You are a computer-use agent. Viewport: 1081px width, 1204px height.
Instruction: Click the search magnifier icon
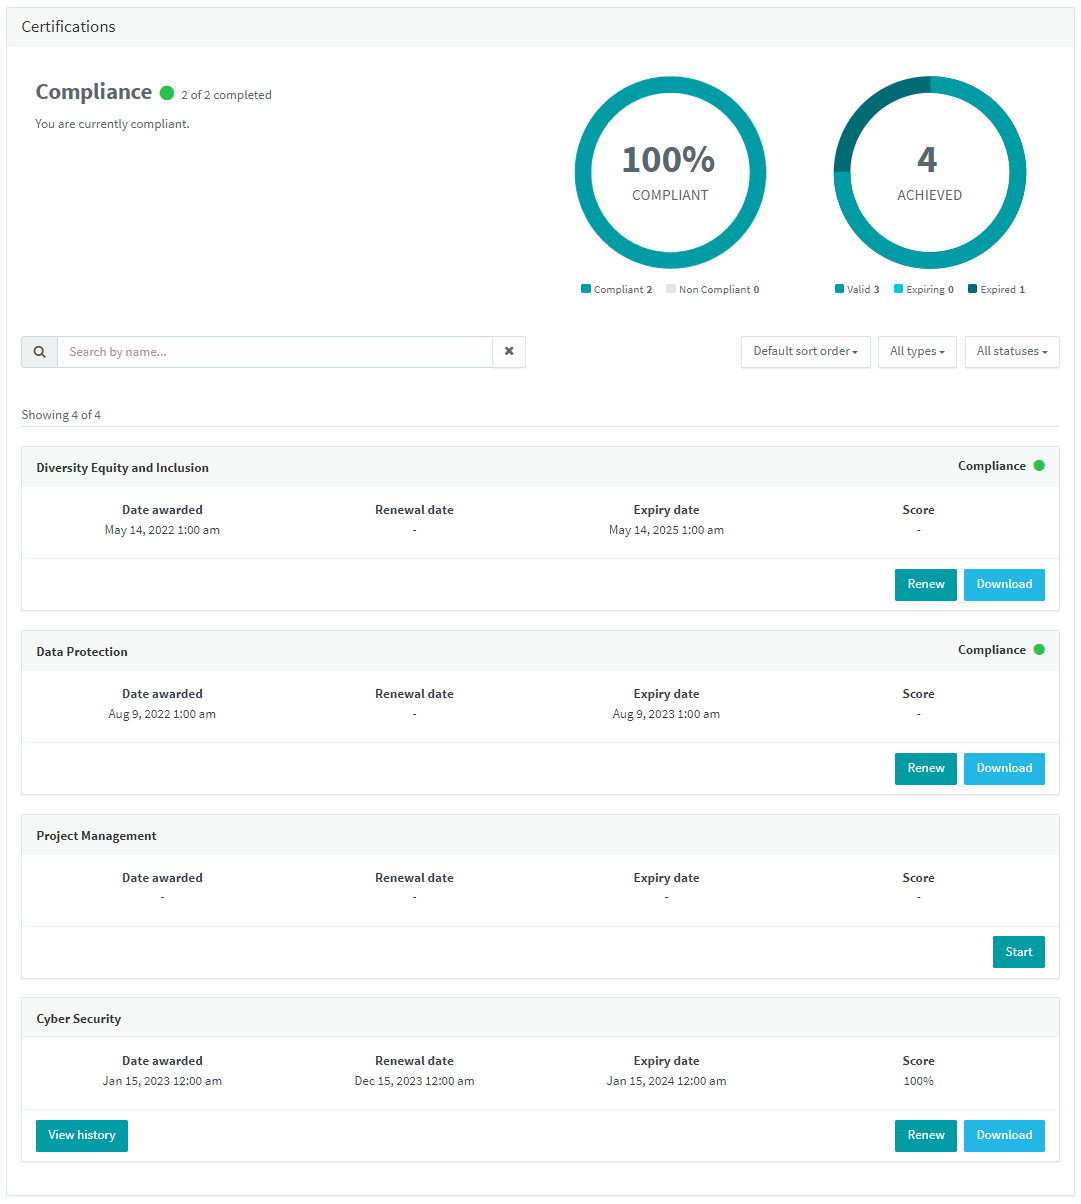[x=39, y=352]
